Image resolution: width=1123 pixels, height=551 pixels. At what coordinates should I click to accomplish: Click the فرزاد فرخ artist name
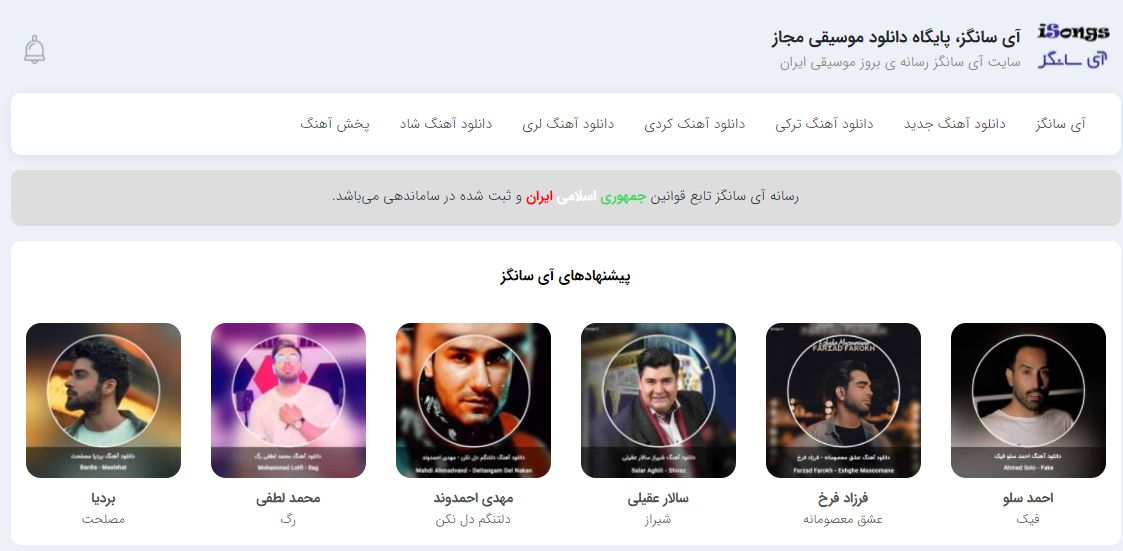tap(844, 498)
